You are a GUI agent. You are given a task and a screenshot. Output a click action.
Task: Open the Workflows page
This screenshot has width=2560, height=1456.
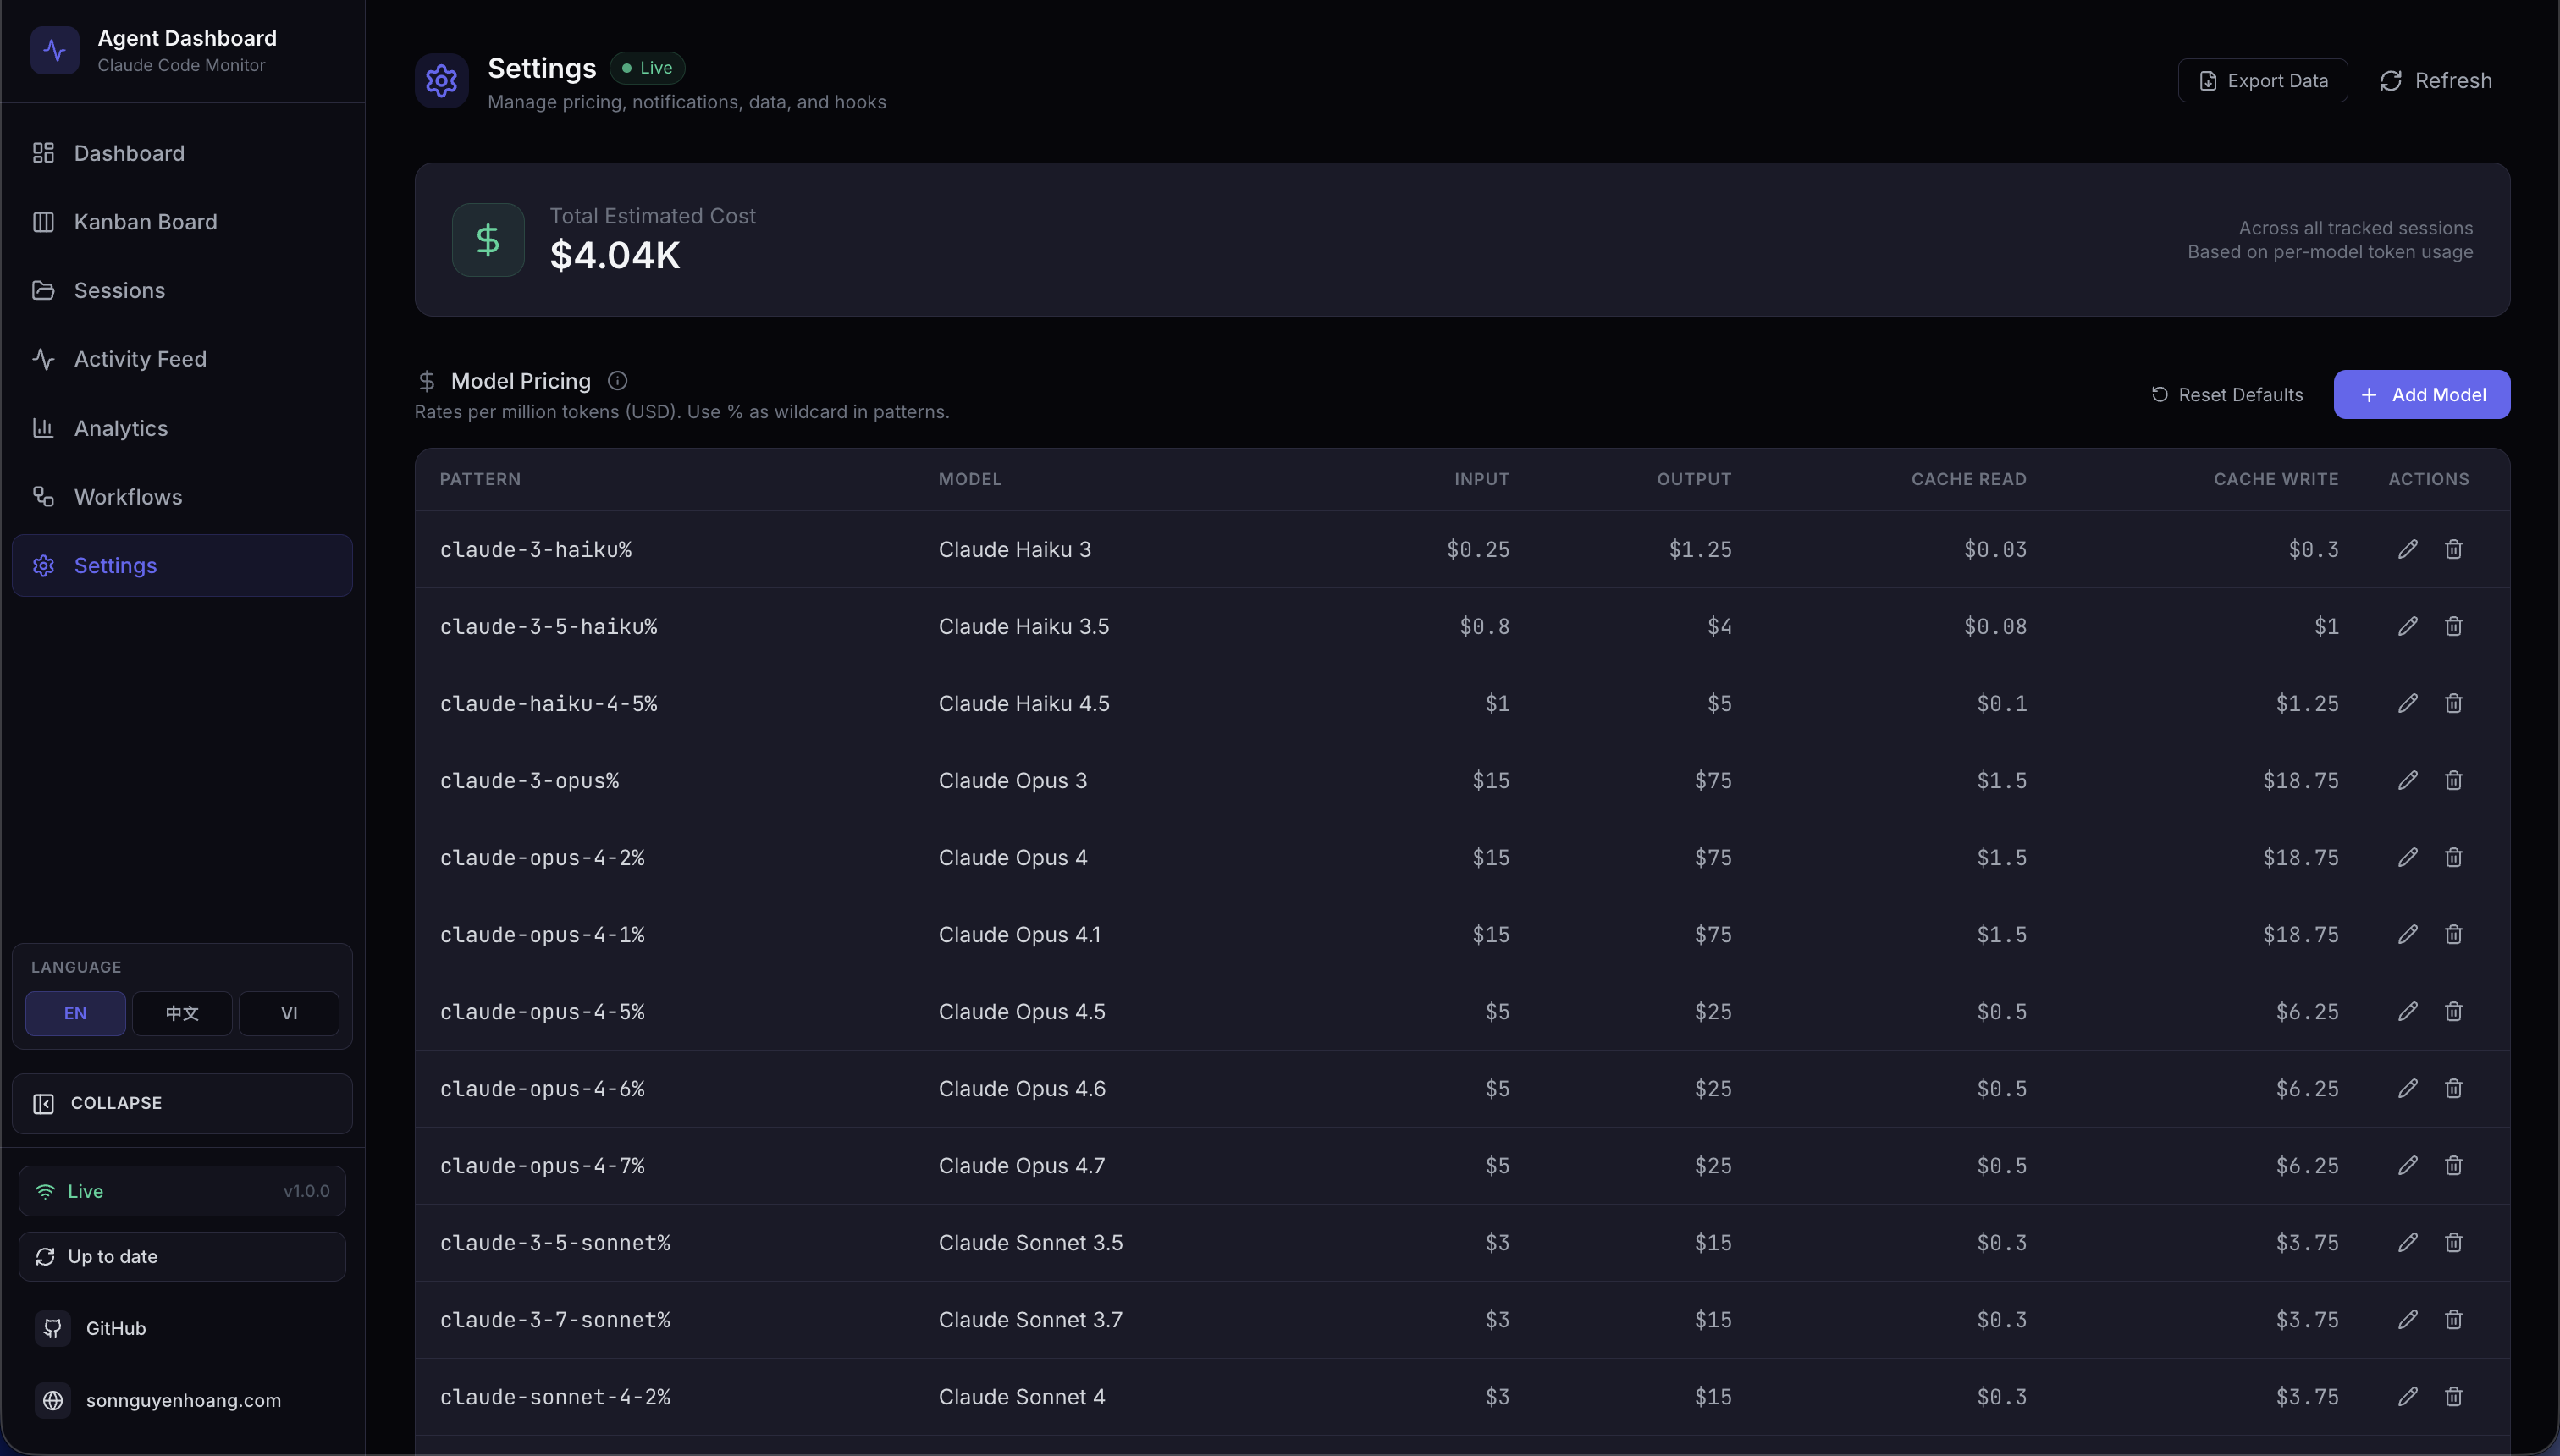[x=182, y=497]
